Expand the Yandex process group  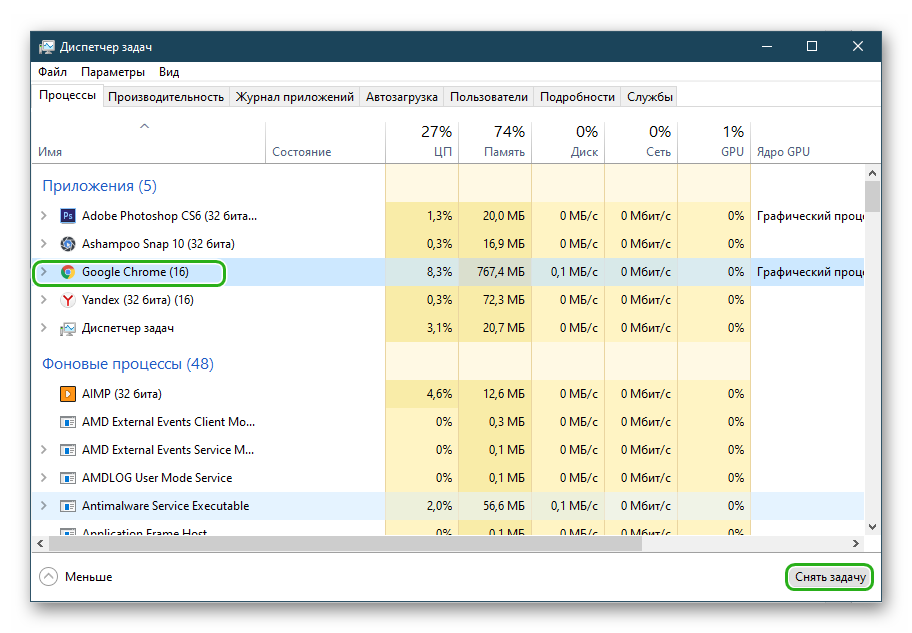tap(43, 299)
